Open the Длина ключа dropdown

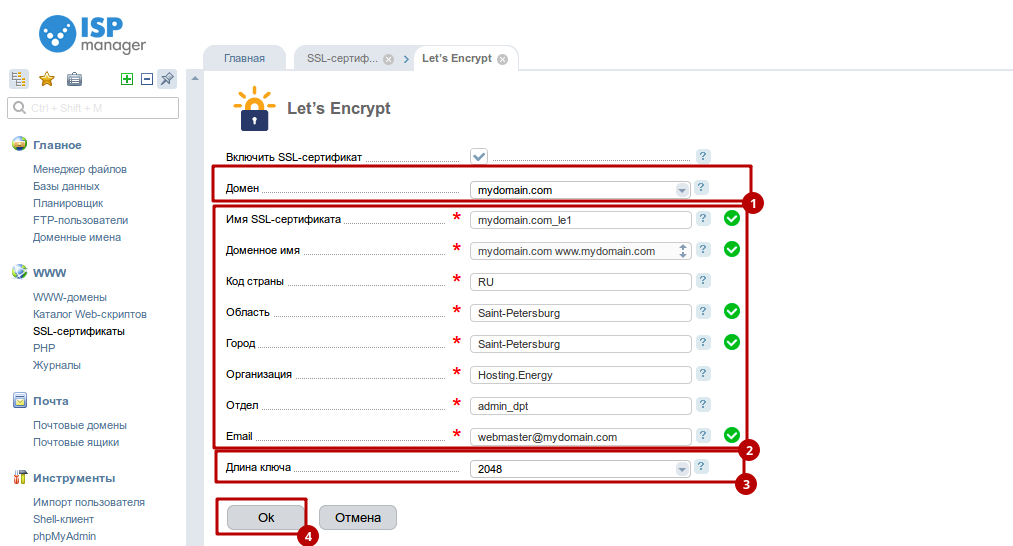(682, 469)
